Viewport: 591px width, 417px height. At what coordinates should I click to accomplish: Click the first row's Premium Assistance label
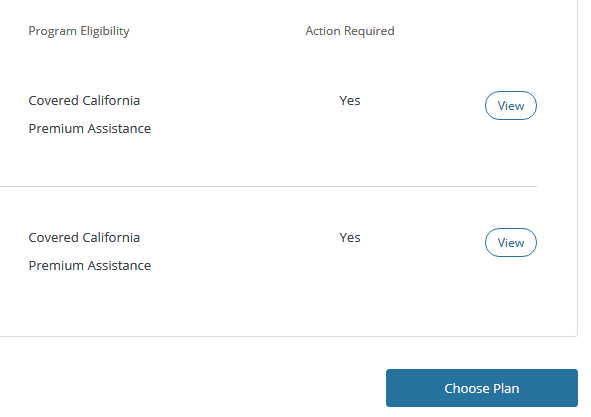[90, 129]
